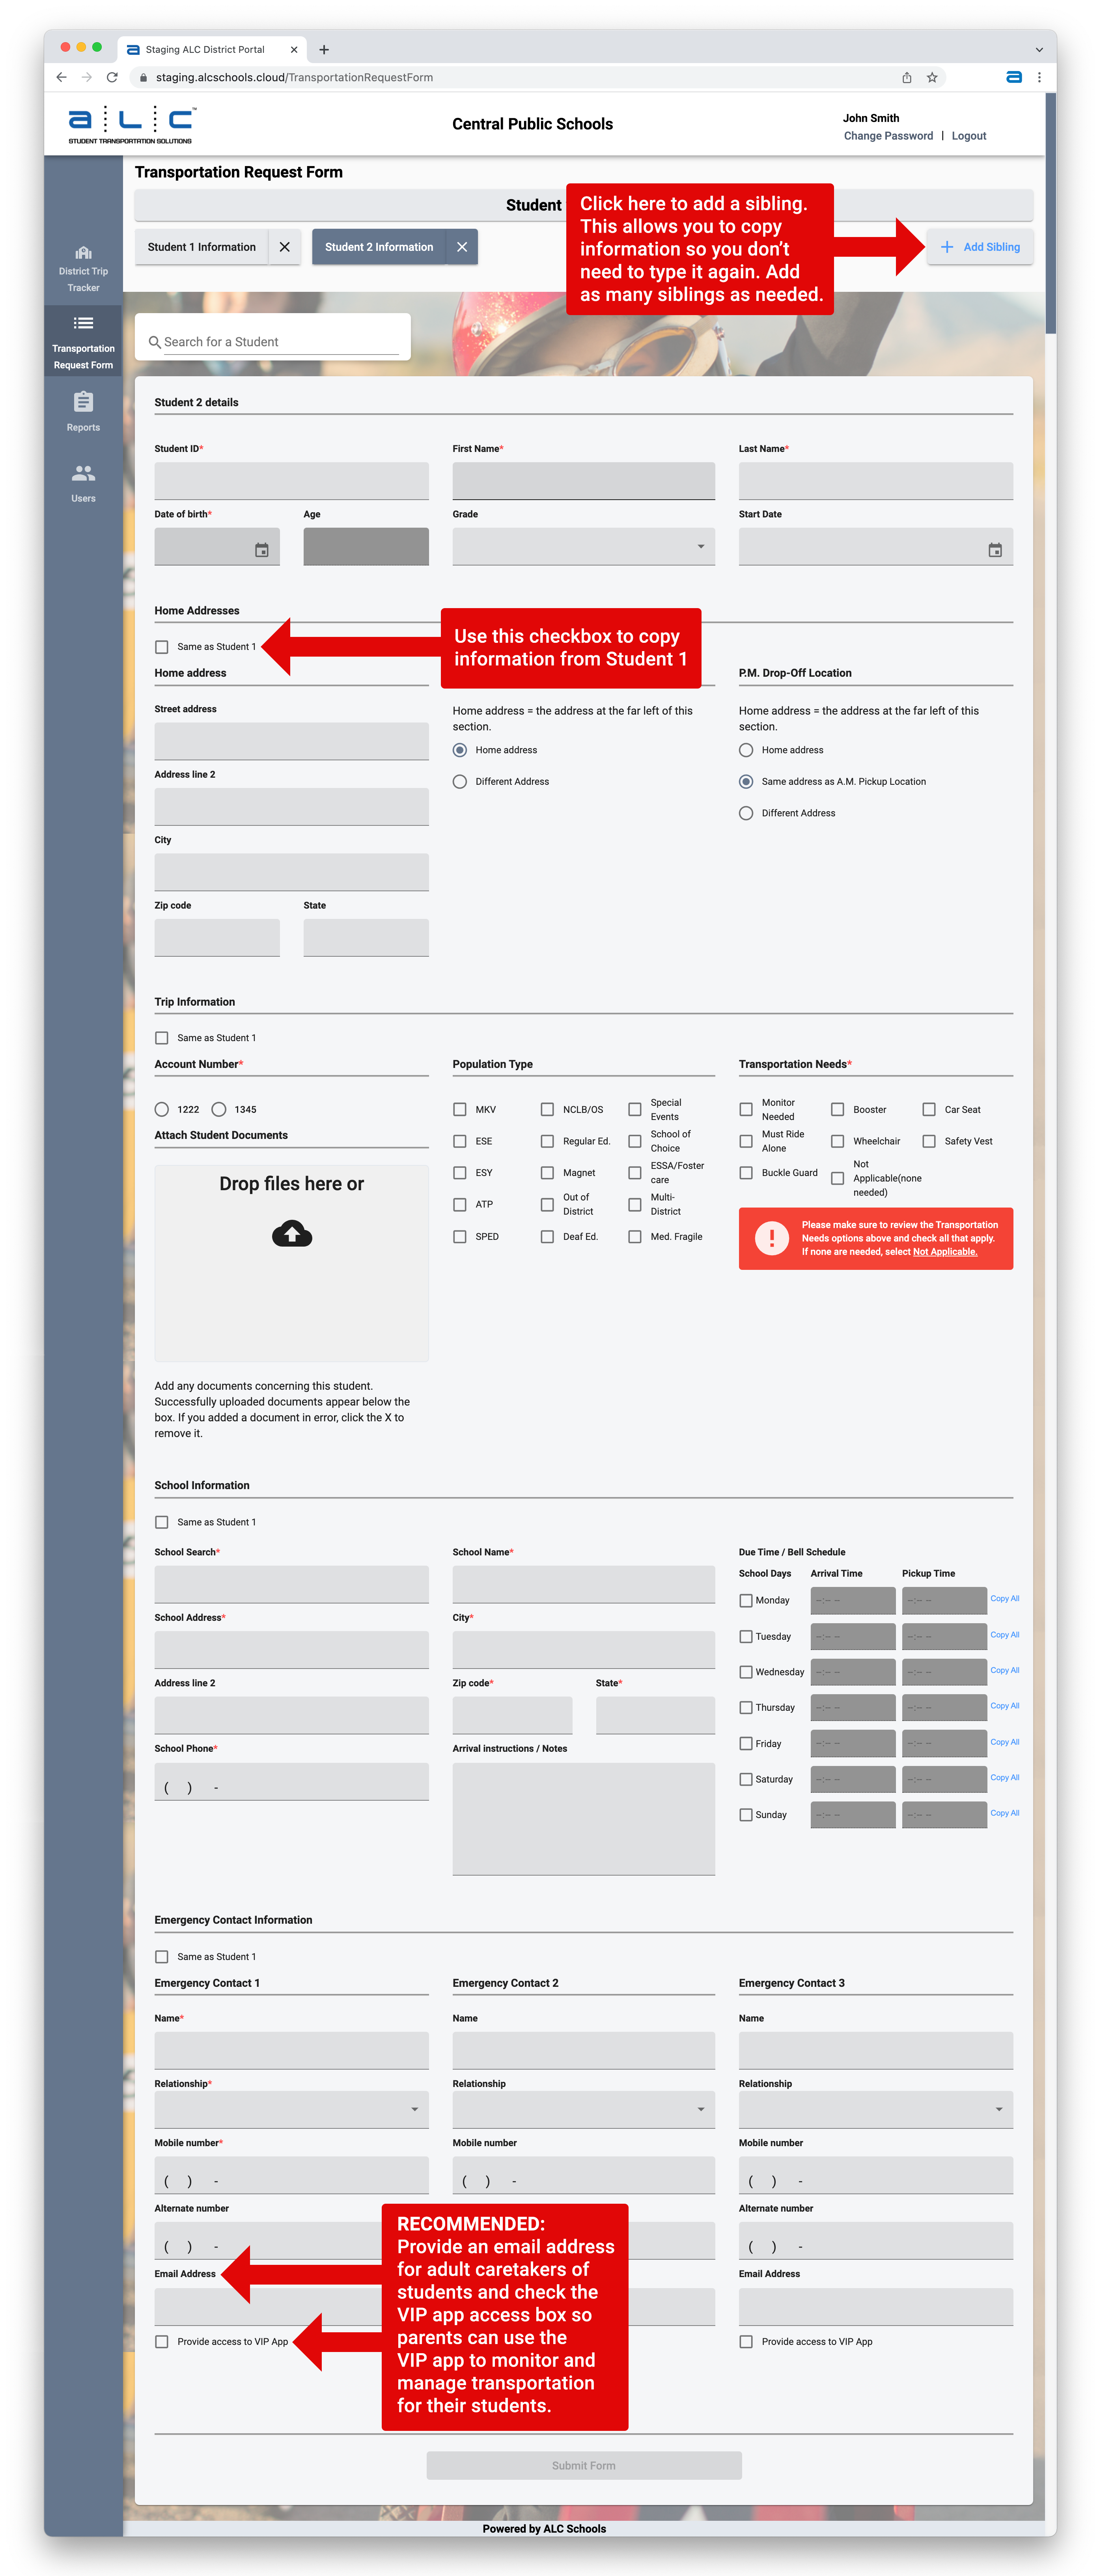Open Date of birth calendar picker
The width and height of the screenshot is (1101, 2576).
point(262,550)
